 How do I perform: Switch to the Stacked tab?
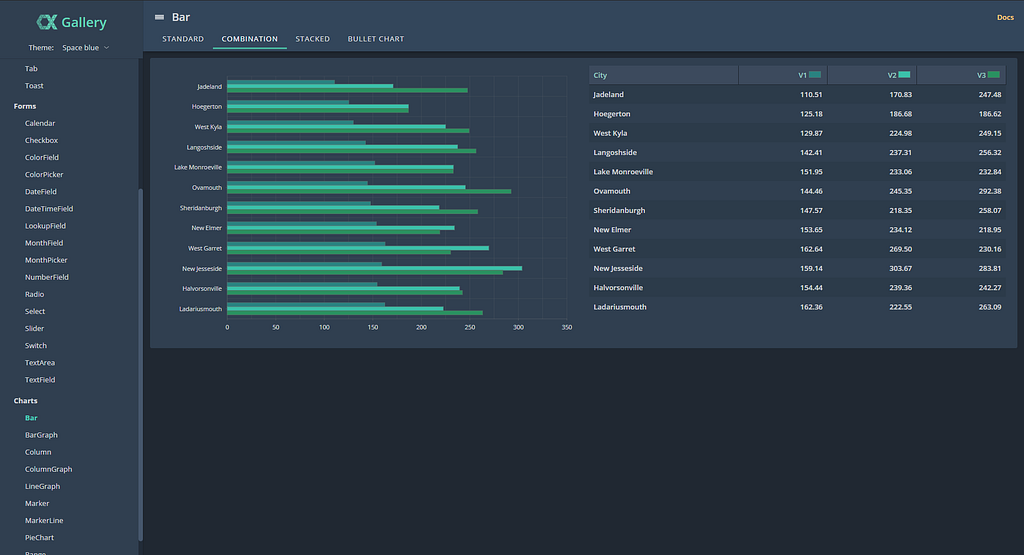312,39
